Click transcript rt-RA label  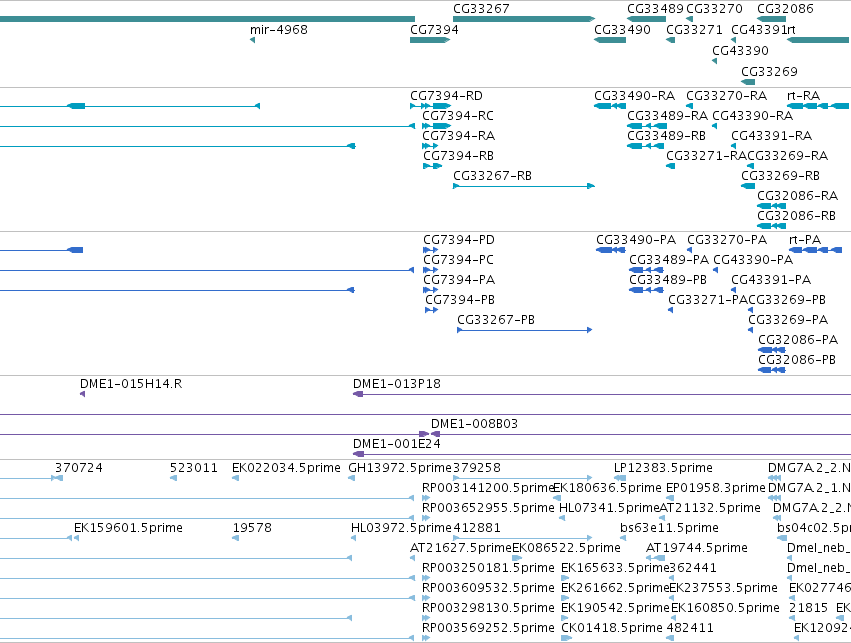pyautogui.click(x=803, y=96)
